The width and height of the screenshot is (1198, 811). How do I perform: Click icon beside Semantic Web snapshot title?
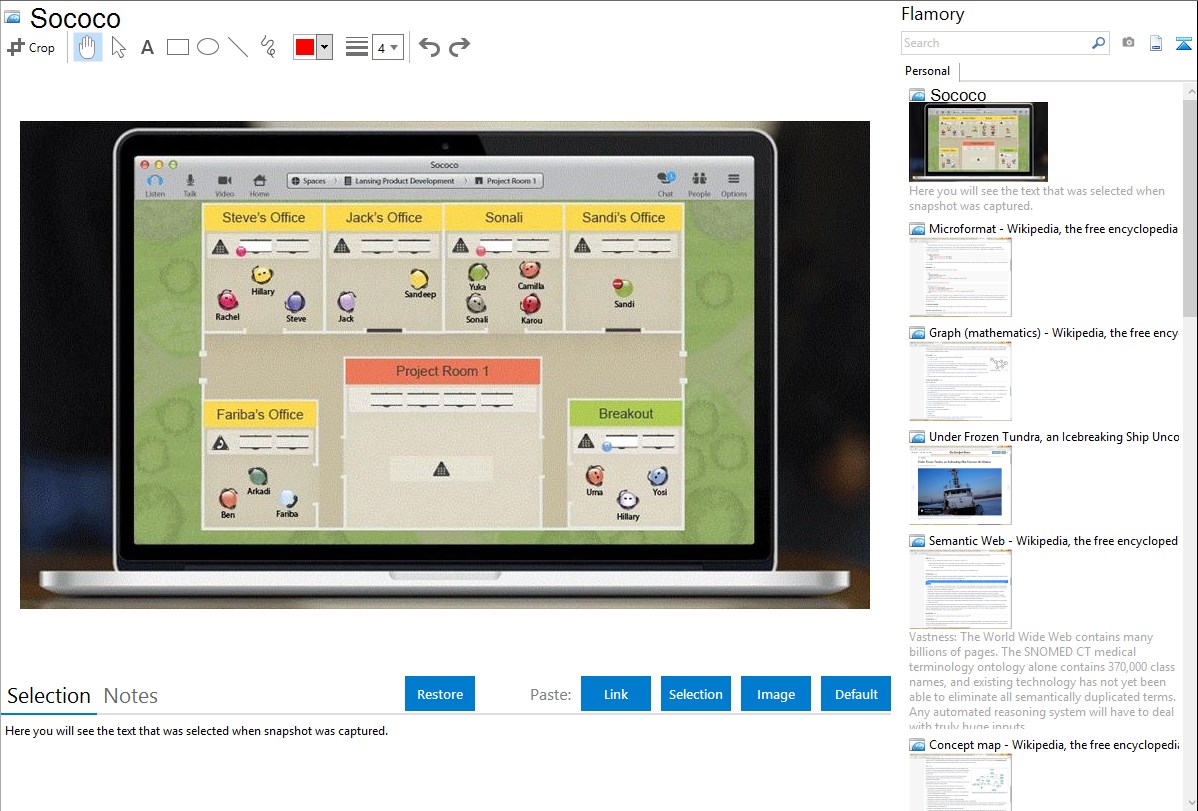pos(918,540)
